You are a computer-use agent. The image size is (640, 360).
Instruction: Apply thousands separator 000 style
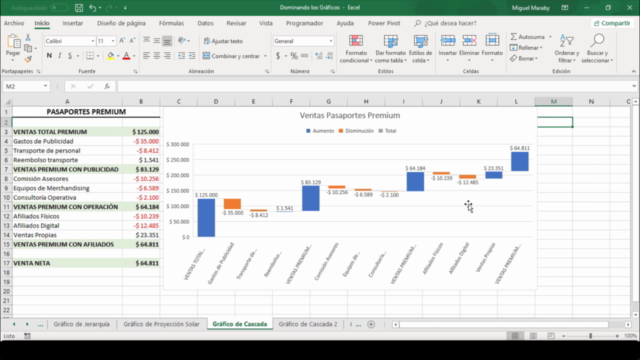[304, 56]
